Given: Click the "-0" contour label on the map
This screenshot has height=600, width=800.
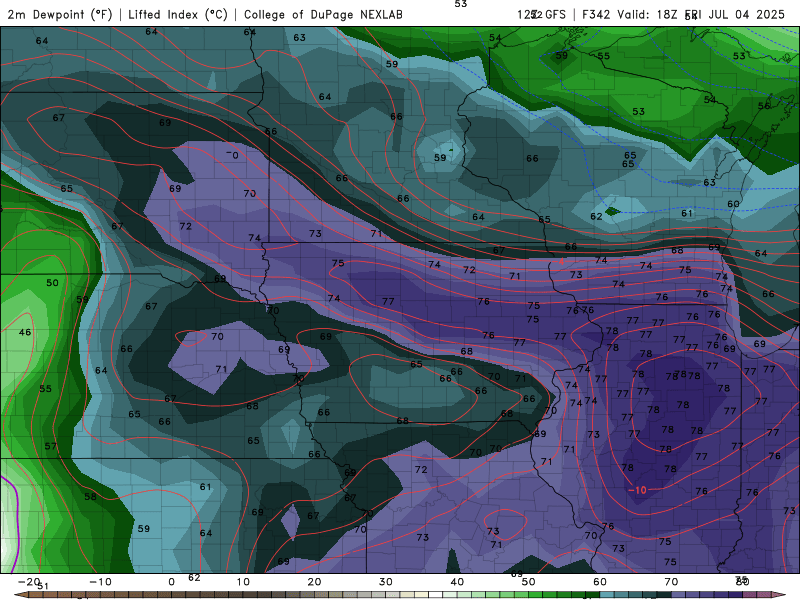Looking at the screenshot, I should pos(232,155).
